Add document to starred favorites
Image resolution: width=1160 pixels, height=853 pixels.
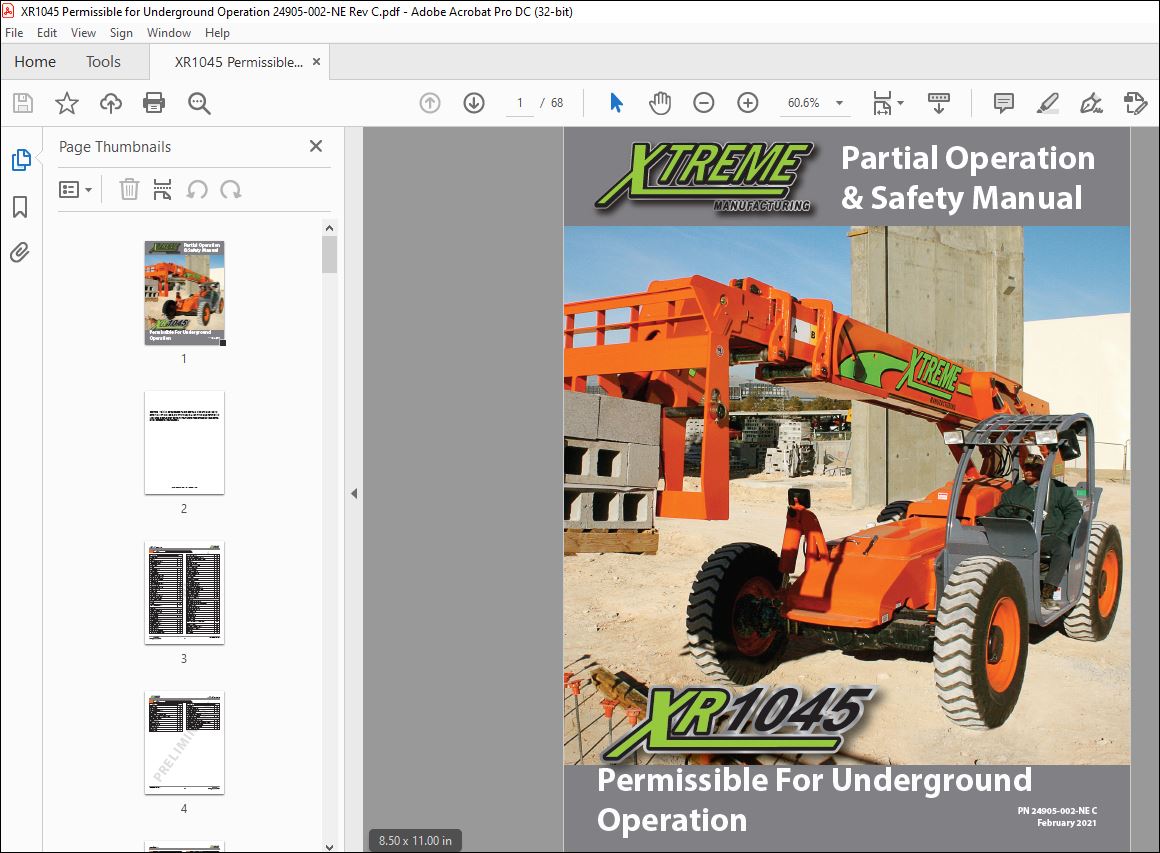coord(67,103)
